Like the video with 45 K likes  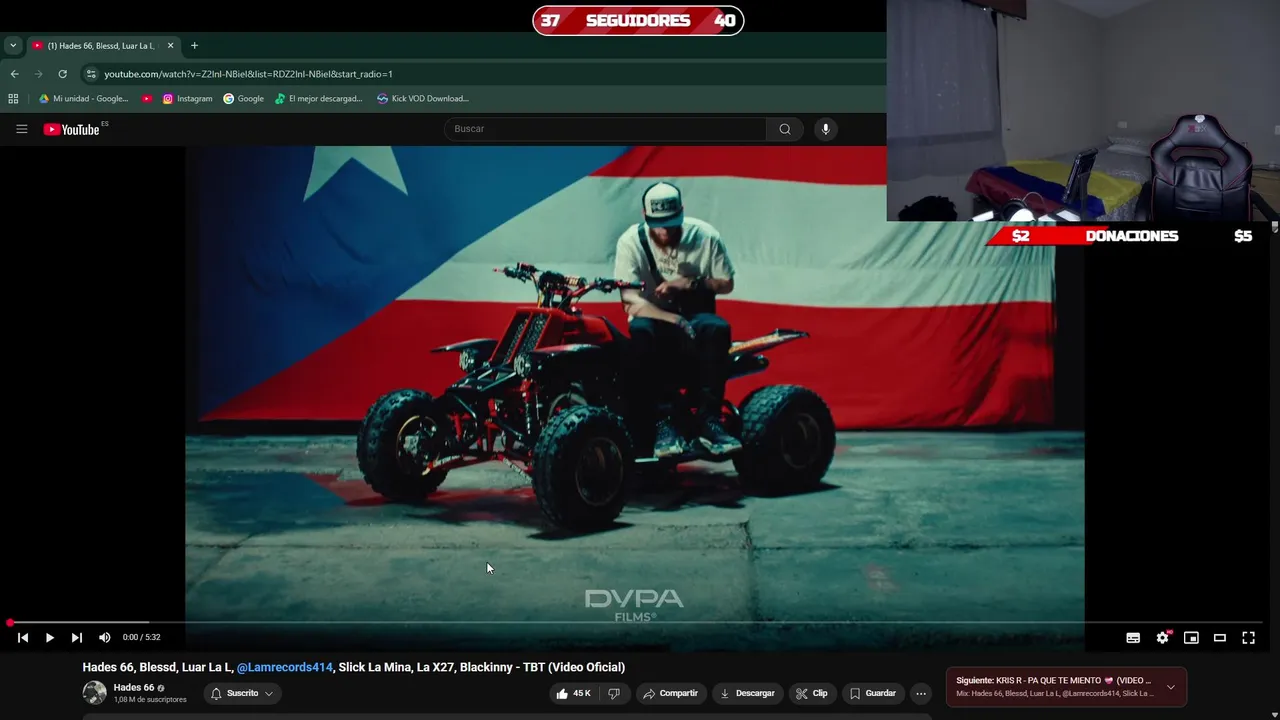click(573, 693)
